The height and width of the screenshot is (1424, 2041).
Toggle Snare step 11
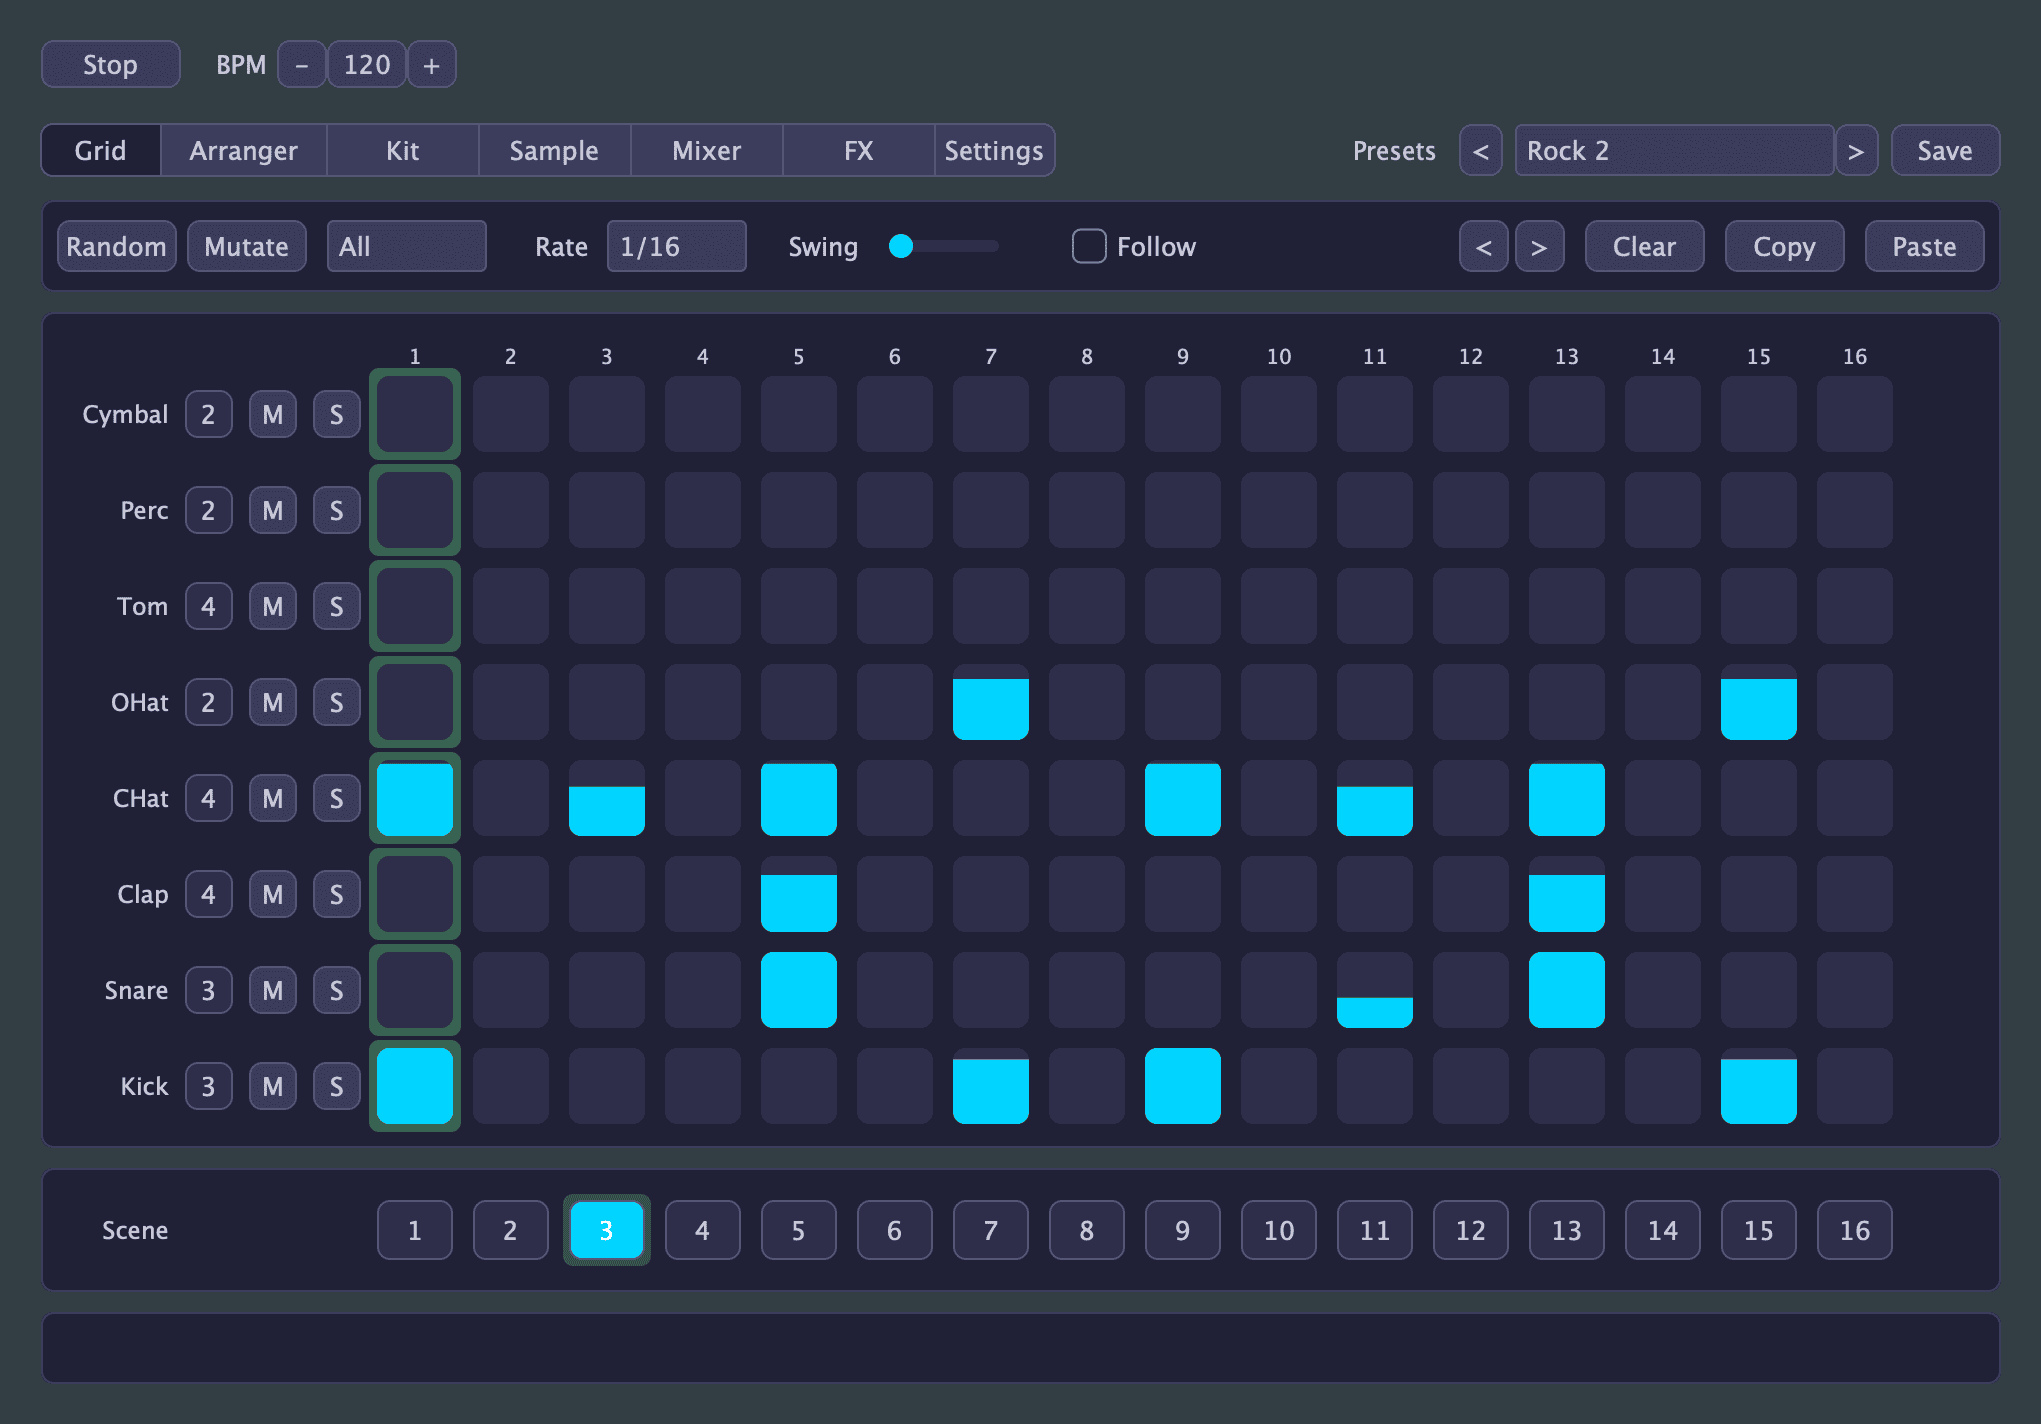[1375, 990]
